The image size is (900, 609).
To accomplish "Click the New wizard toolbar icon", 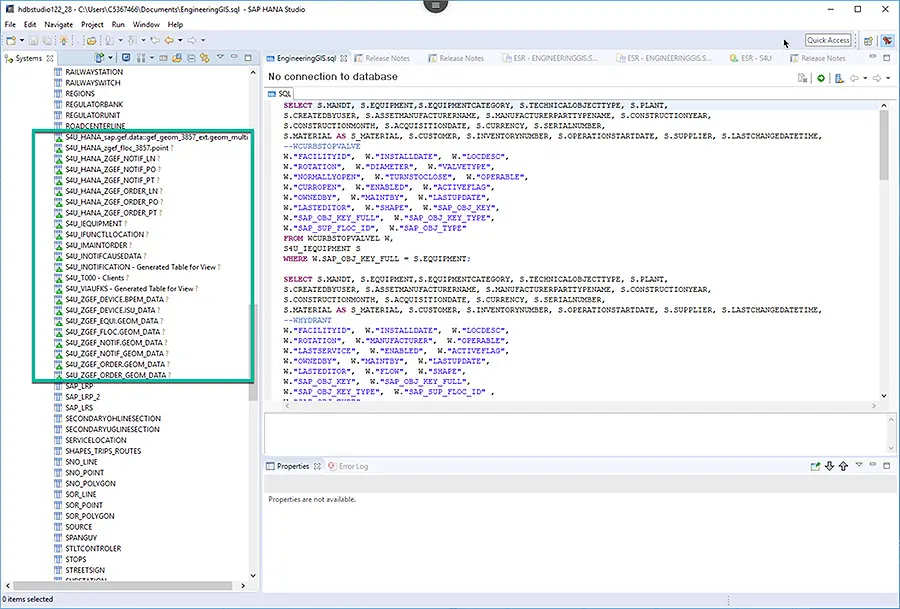I will coord(10,41).
